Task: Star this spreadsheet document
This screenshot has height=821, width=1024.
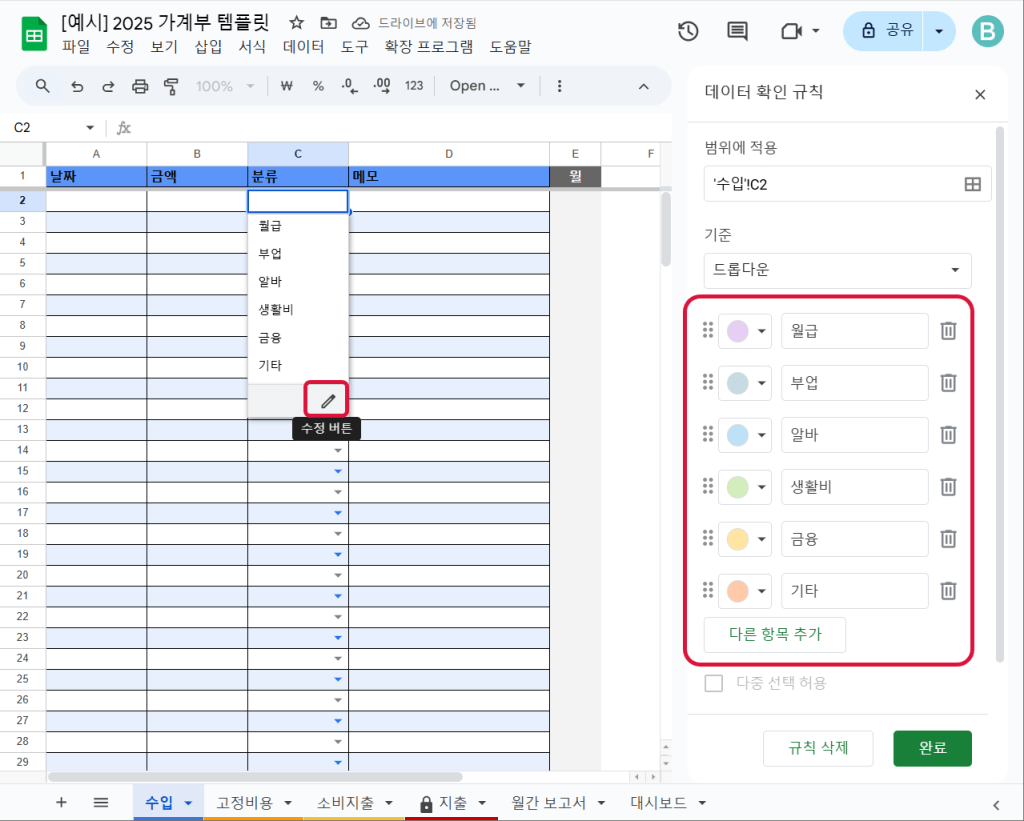Action: 296,22
